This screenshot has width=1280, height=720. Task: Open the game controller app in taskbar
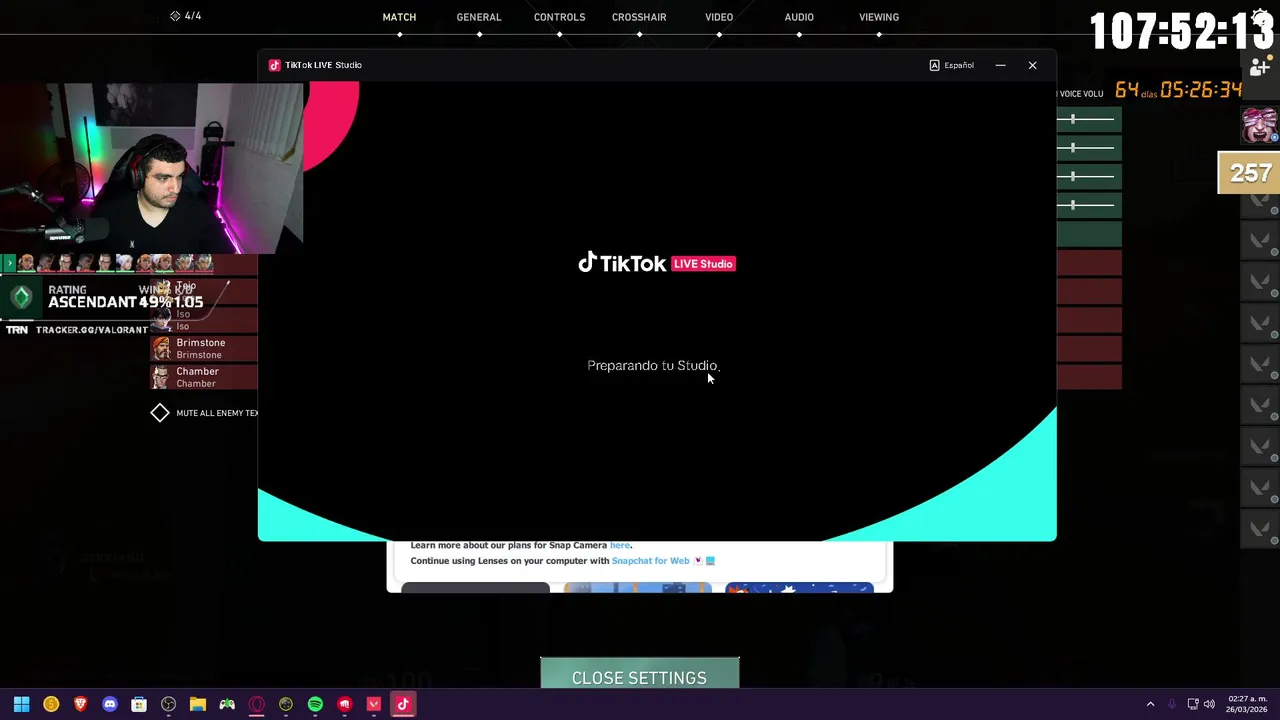click(227, 704)
